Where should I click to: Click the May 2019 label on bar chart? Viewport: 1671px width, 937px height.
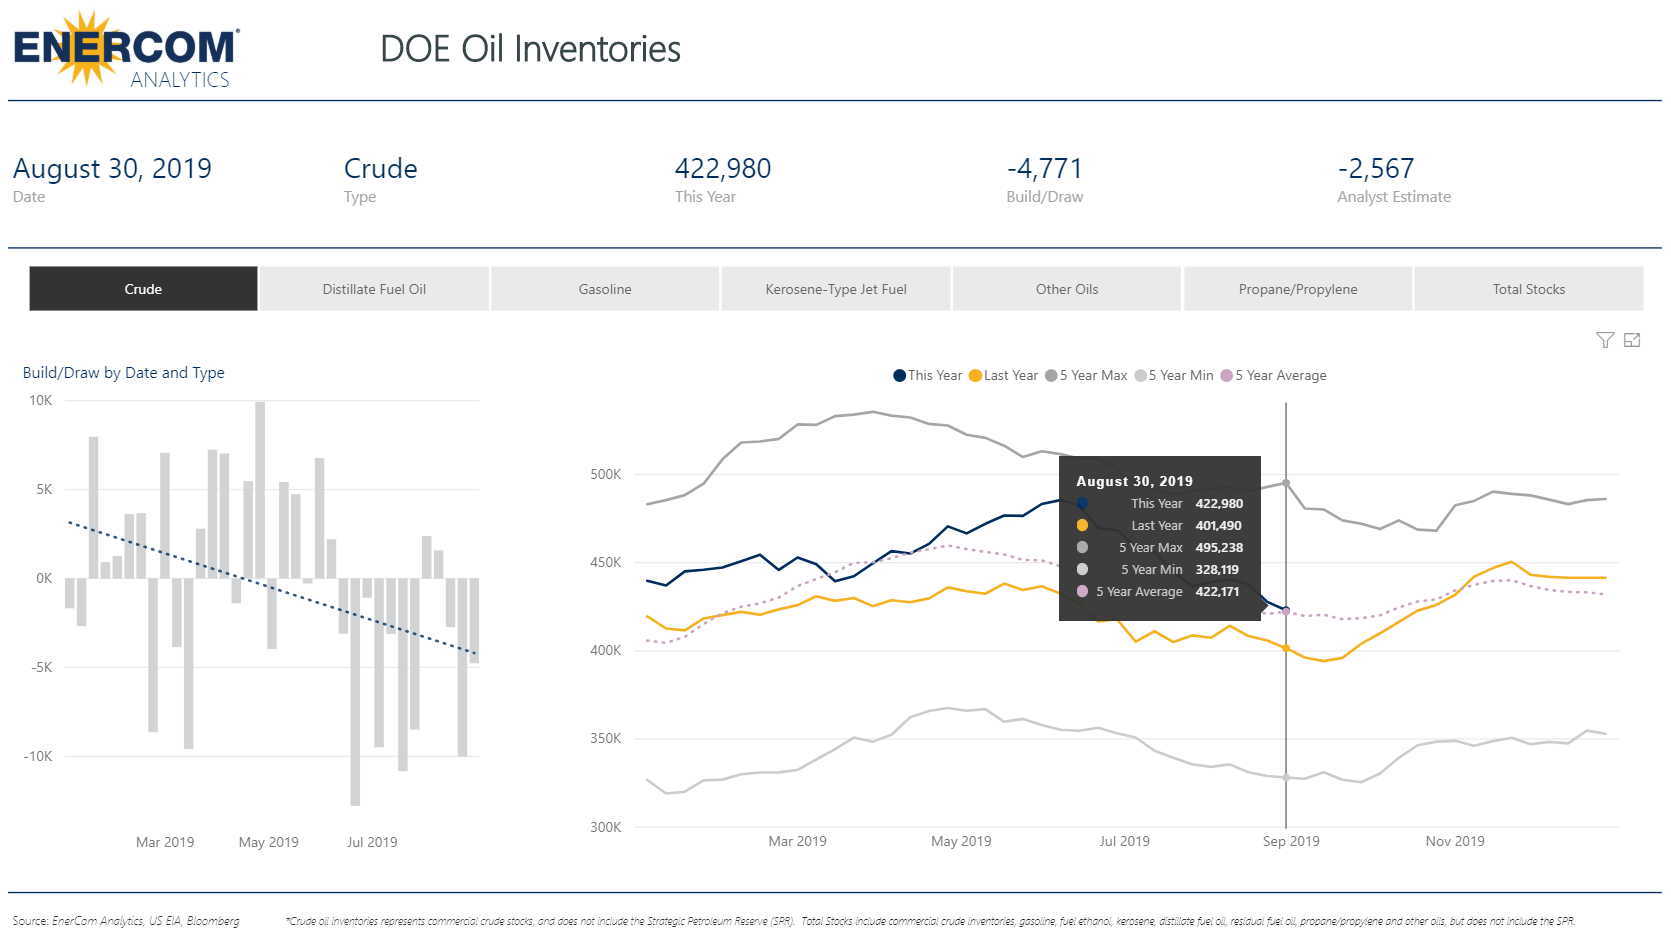click(x=269, y=842)
